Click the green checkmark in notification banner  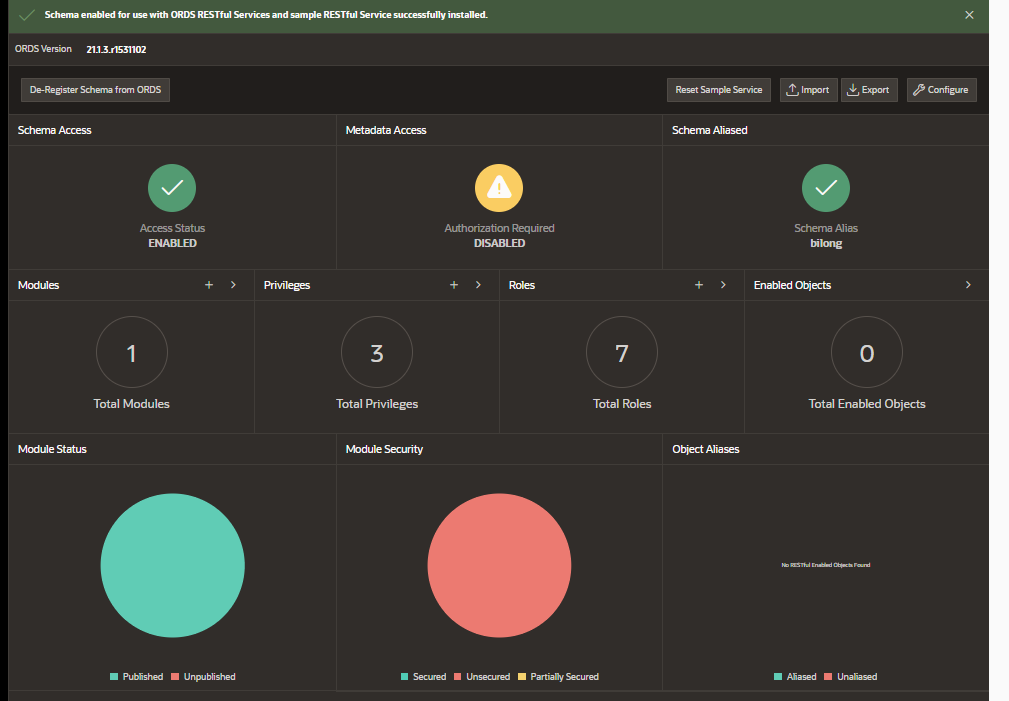point(26,15)
